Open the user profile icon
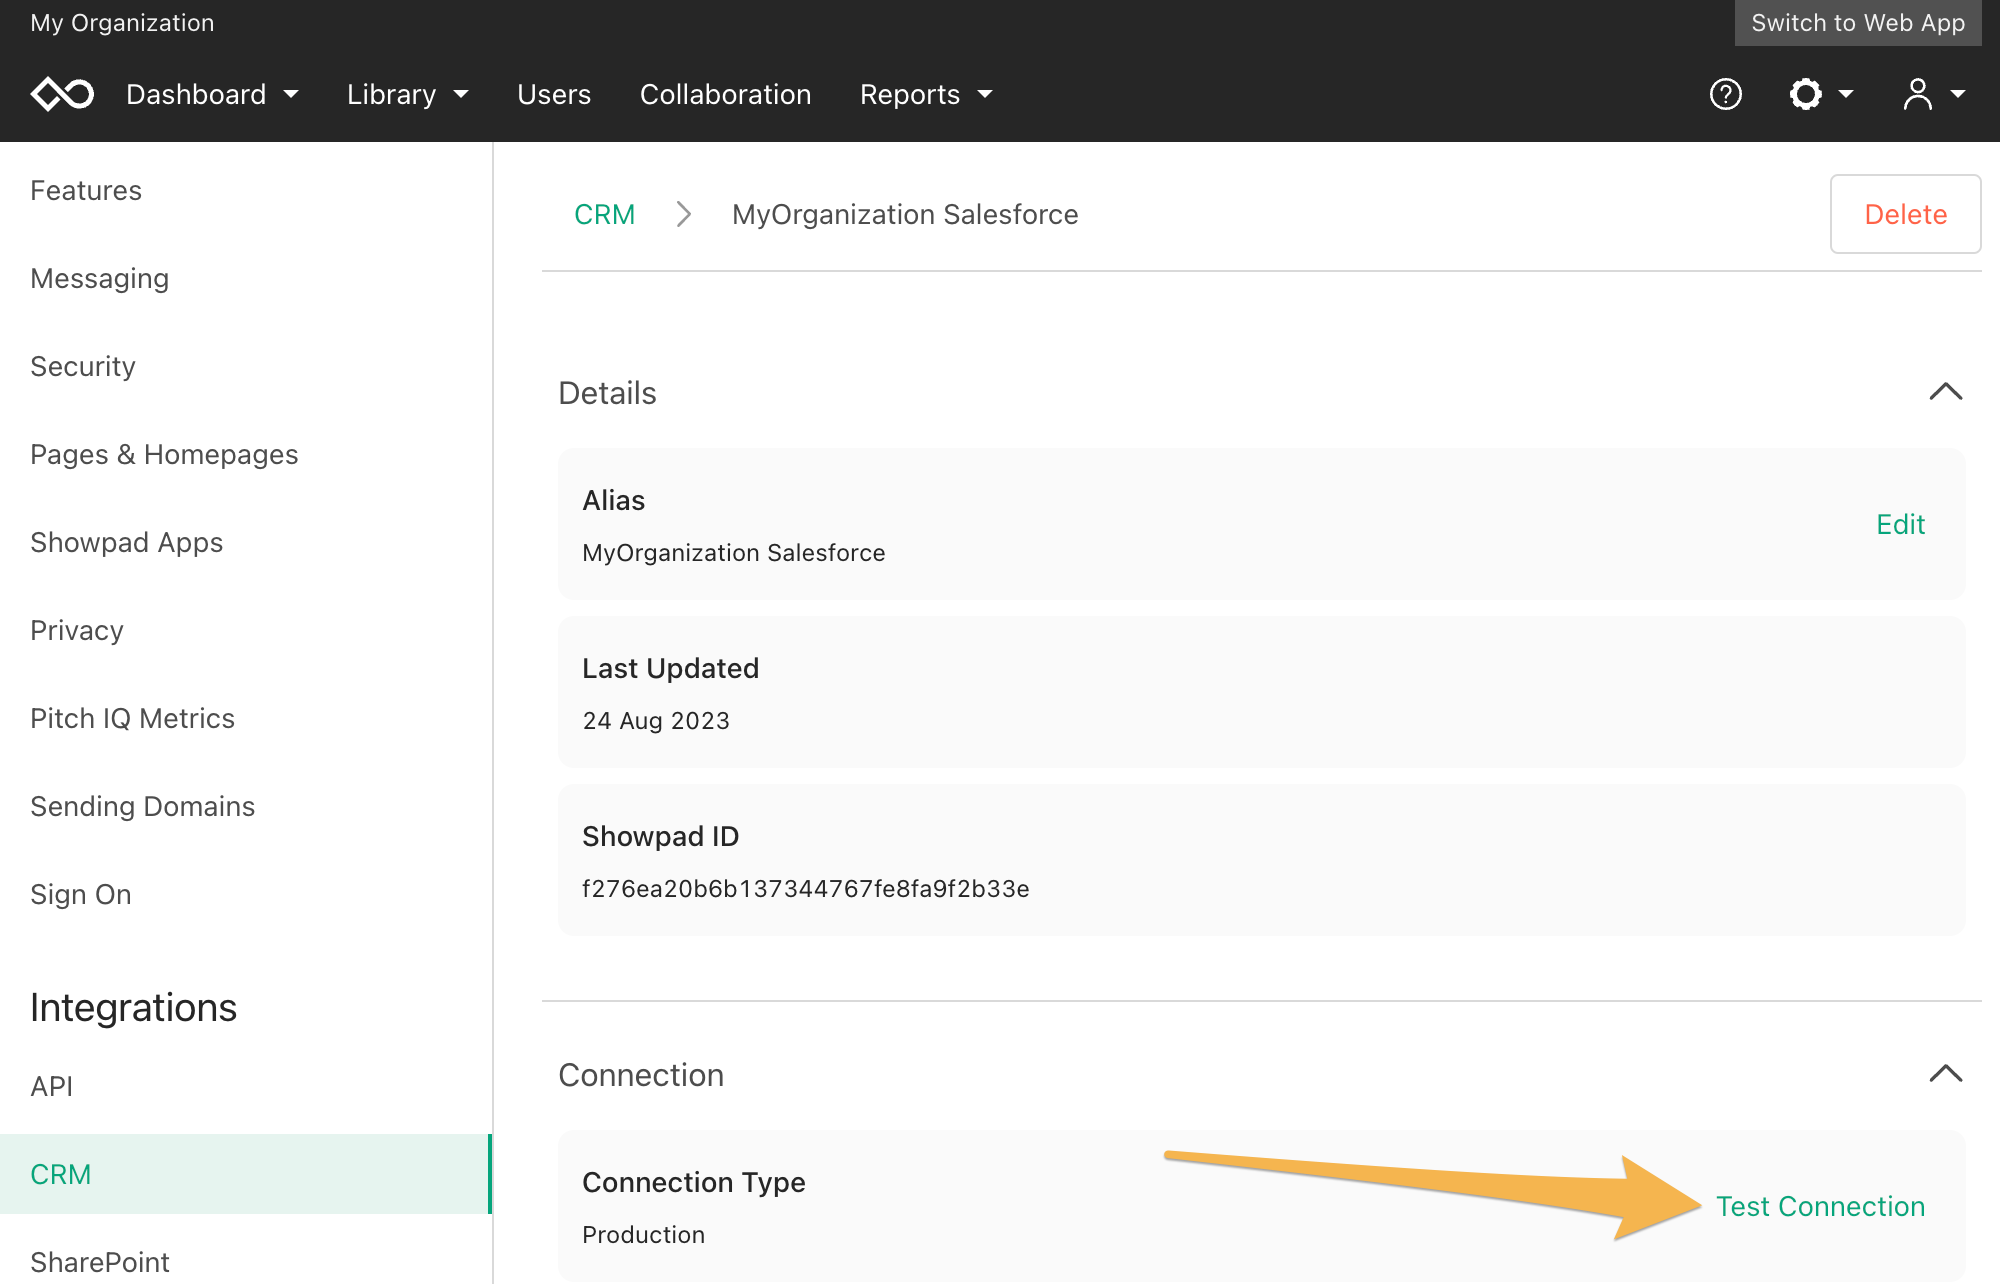Viewport: 2000px width, 1284px height. point(1917,94)
